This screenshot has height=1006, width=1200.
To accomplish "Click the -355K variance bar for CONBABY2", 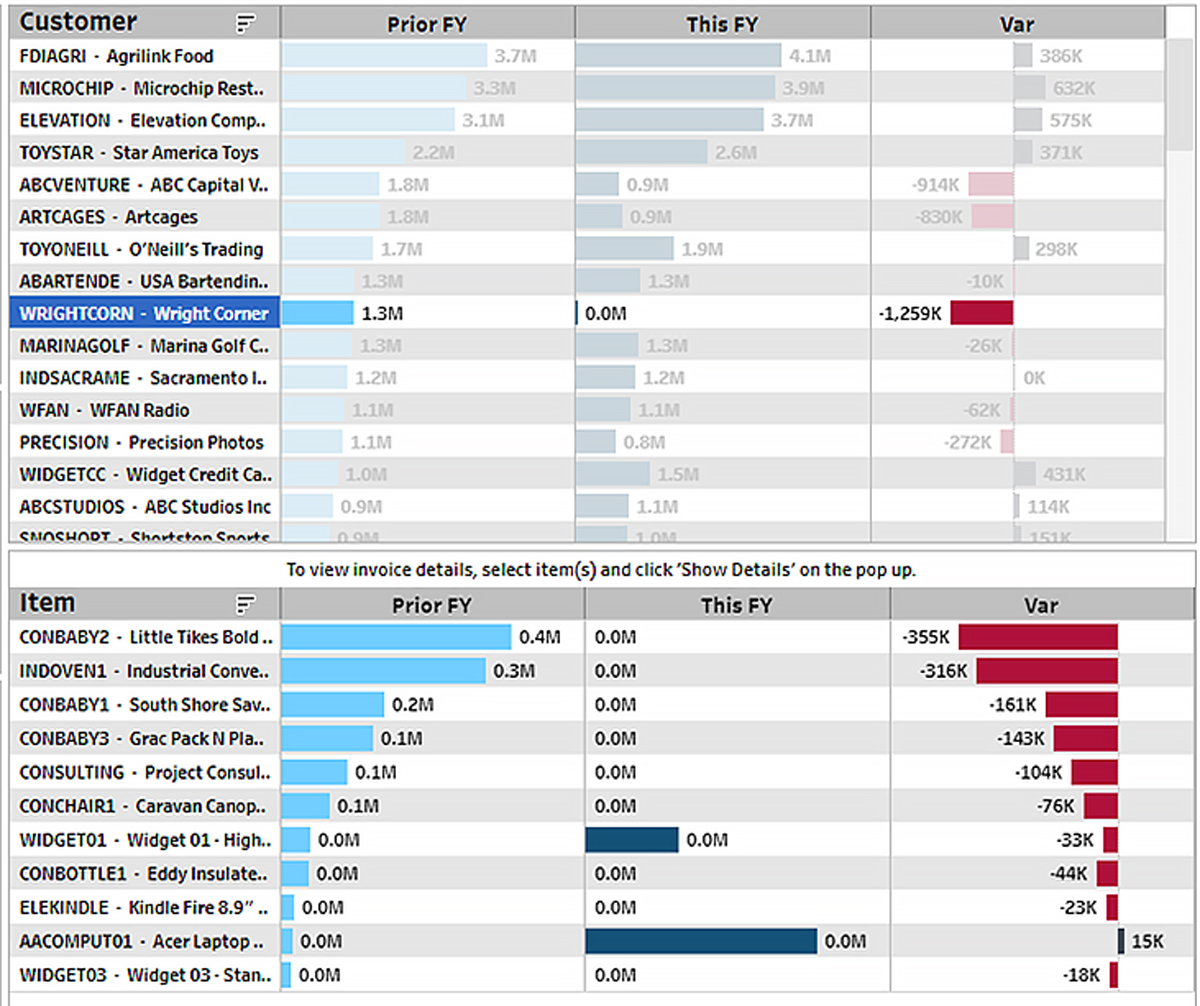I will click(x=1038, y=637).
